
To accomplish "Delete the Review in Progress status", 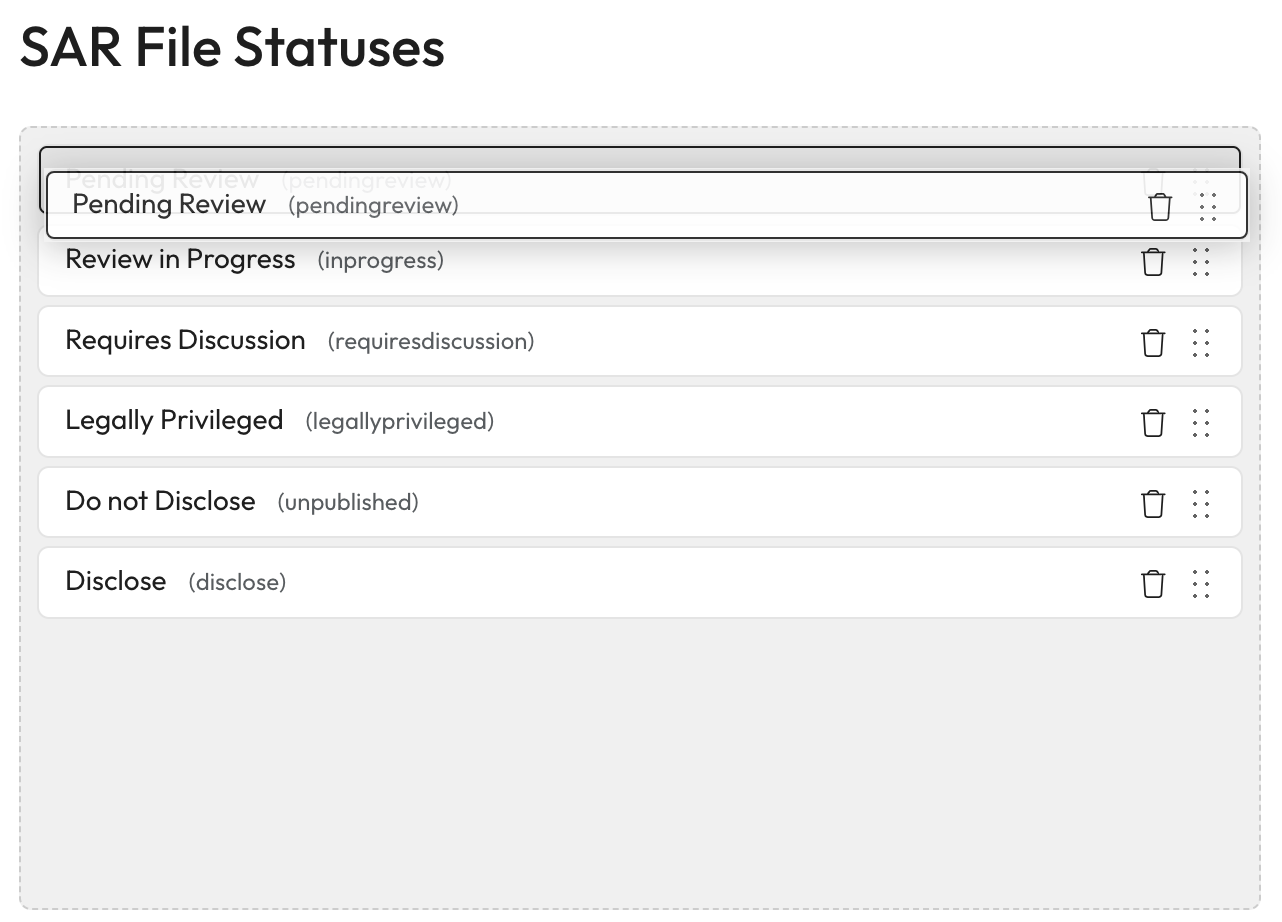I will coord(1153,262).
